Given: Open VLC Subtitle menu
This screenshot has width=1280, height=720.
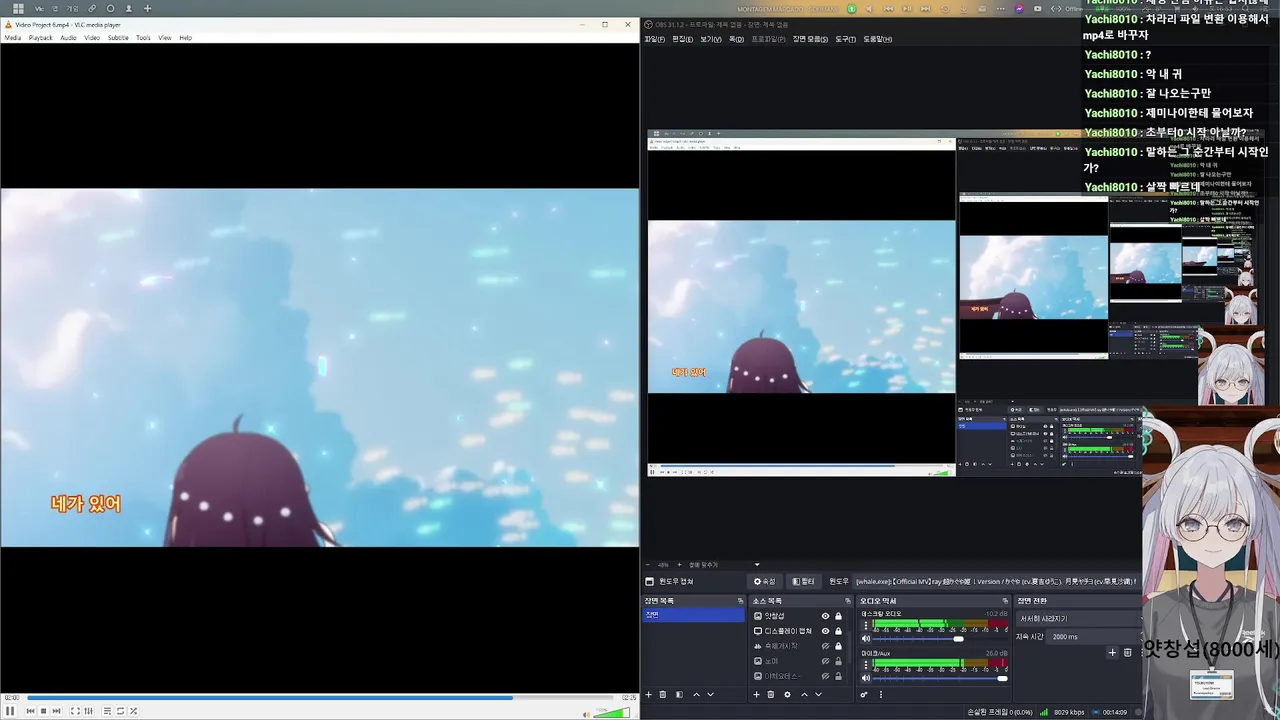Looking at the screenshot, I should (118, 38).
